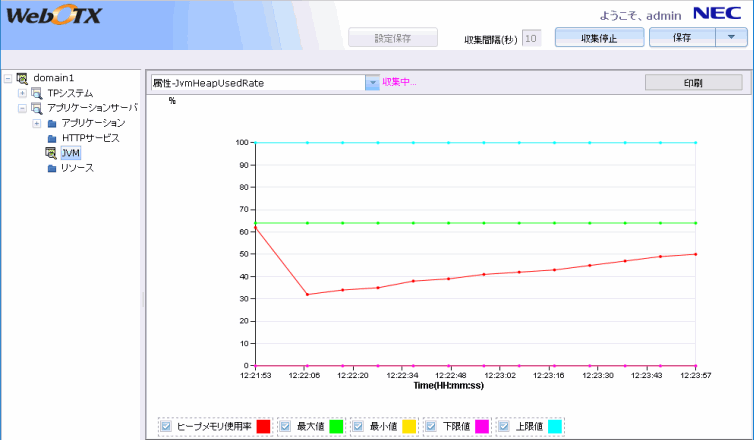Click the アプリケーションサーバ node icon
The image size is (754, 440).
point(37,108)
